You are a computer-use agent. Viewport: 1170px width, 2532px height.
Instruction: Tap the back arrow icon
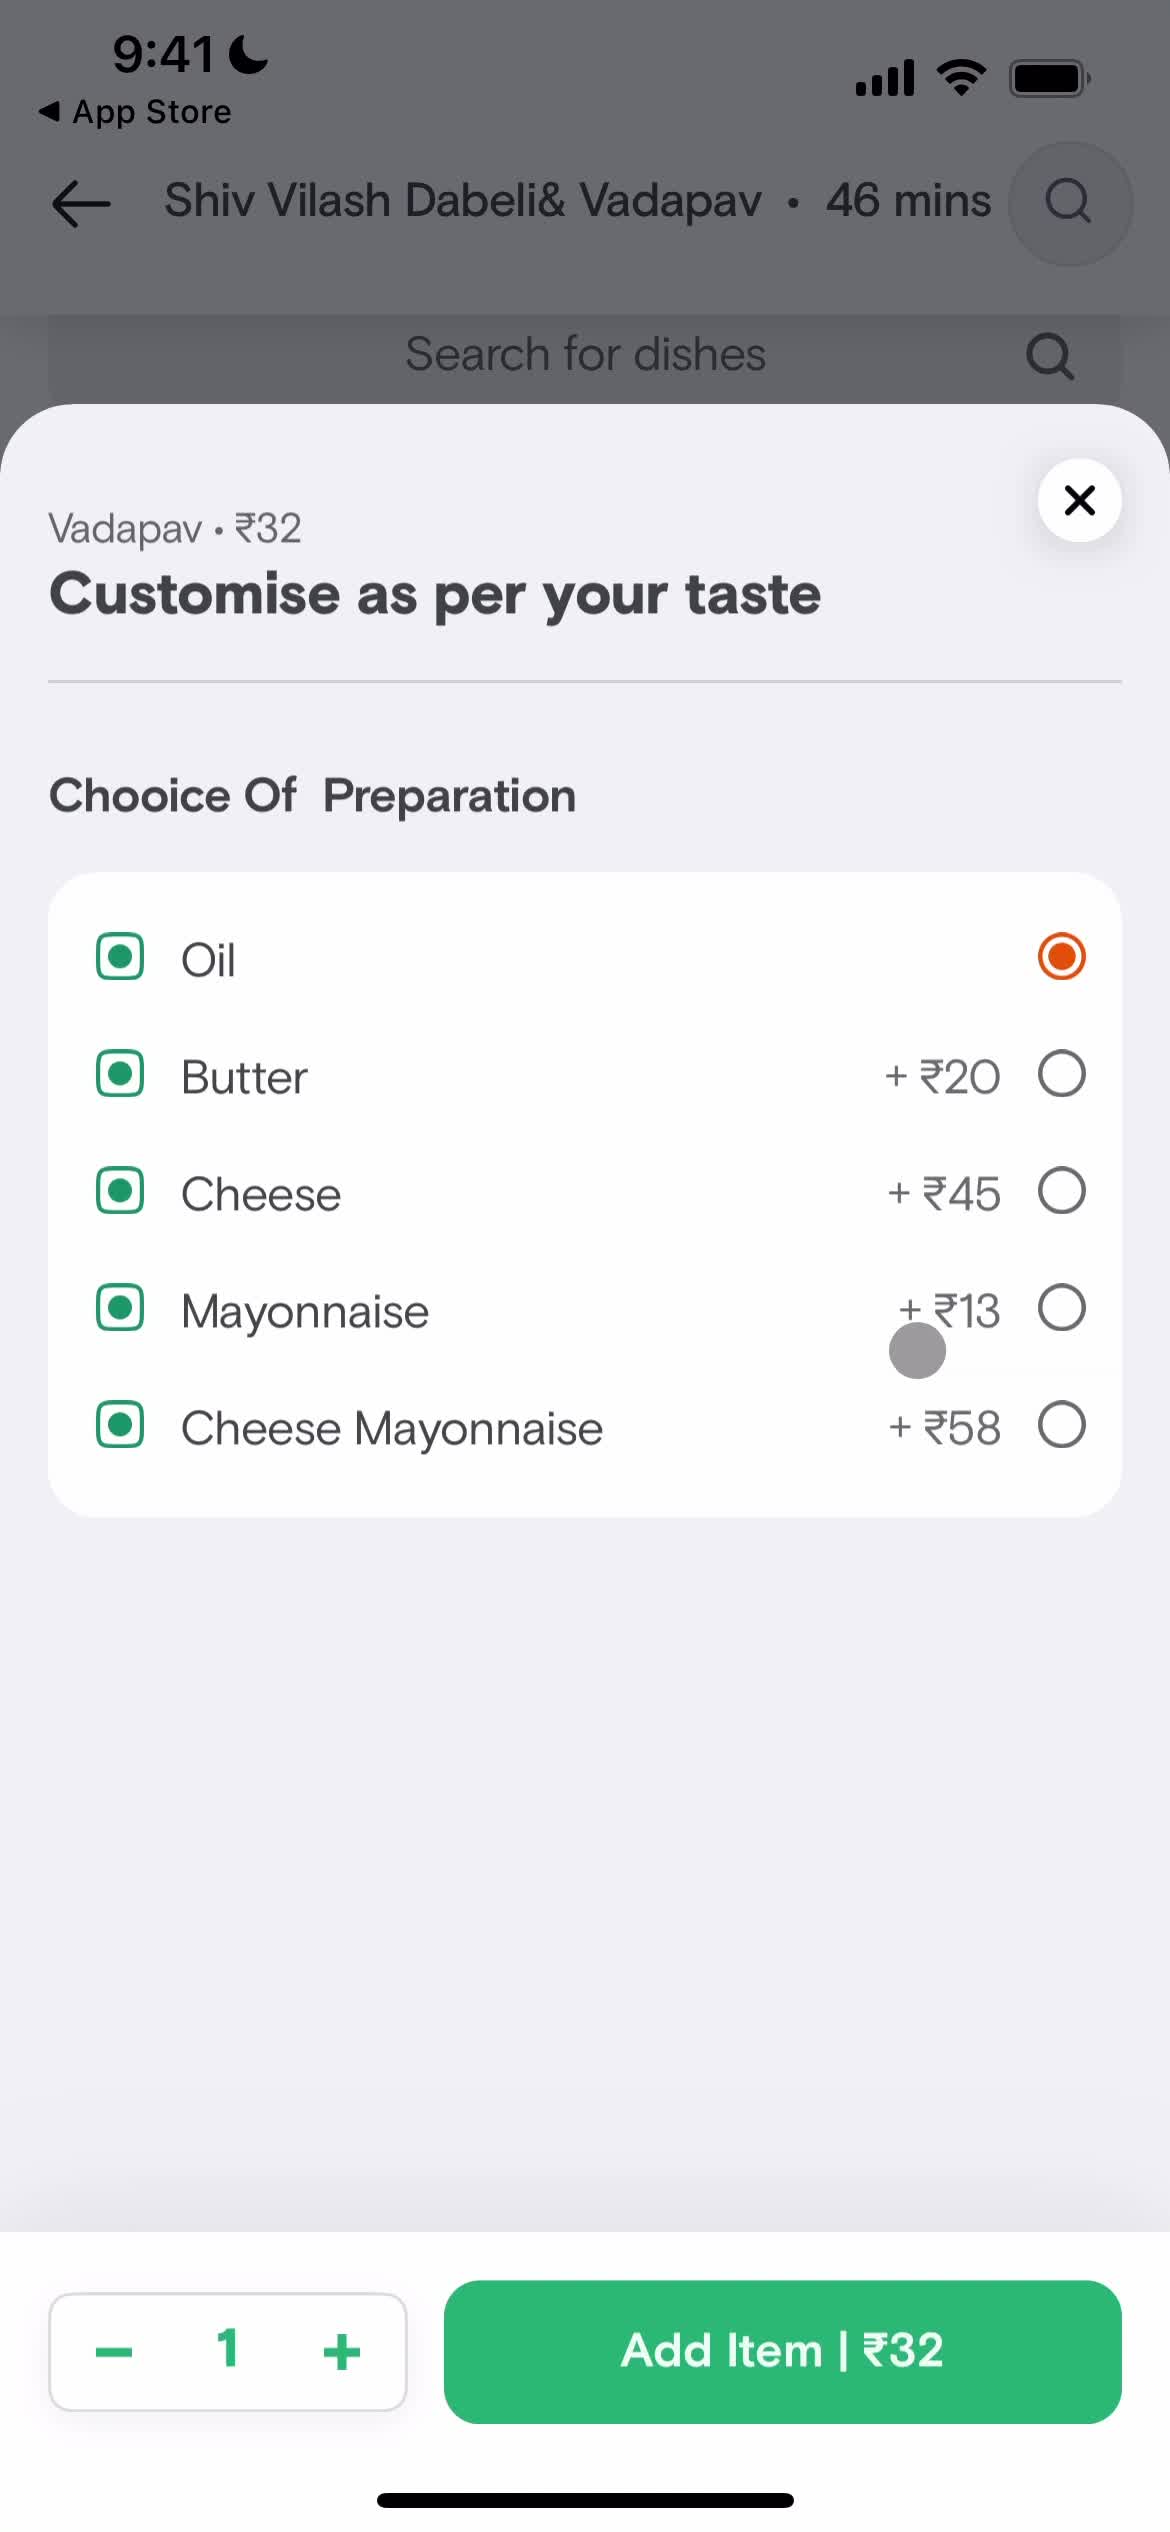click(81, 203)
